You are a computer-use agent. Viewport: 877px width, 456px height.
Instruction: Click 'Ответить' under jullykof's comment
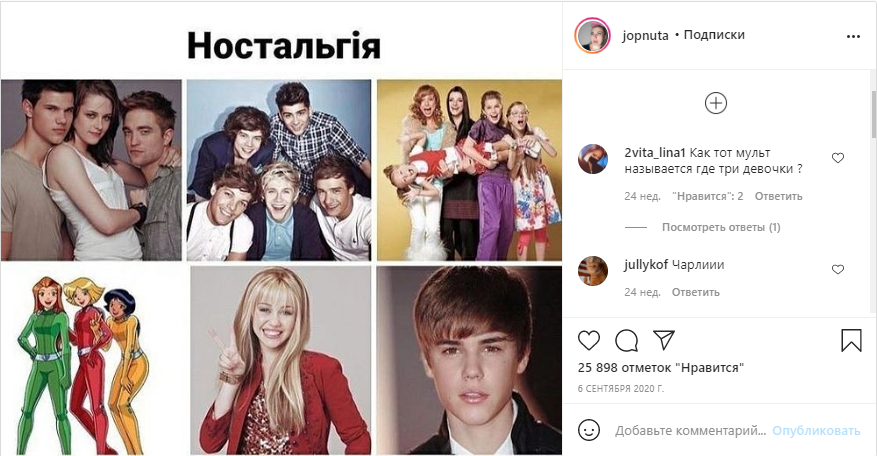(x=695, y=292)
